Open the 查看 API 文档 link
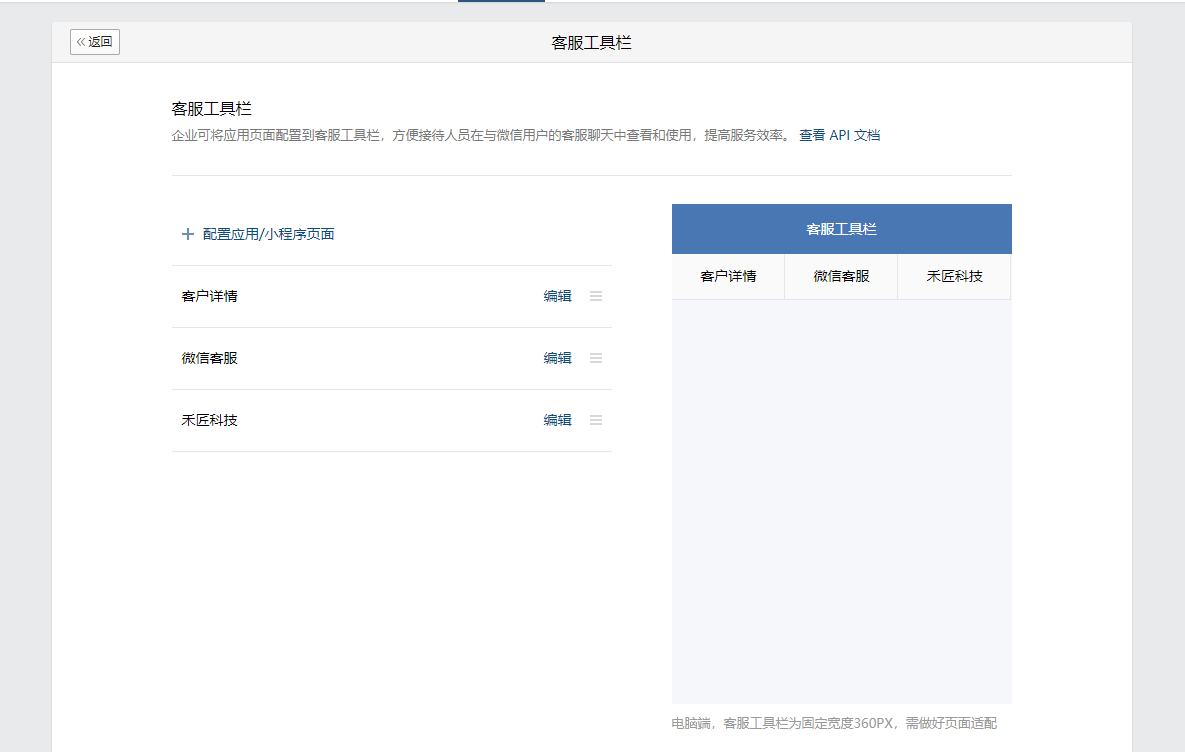Image resolution: width=1185 pixels, height=752 pixels. tap(839, 135)
